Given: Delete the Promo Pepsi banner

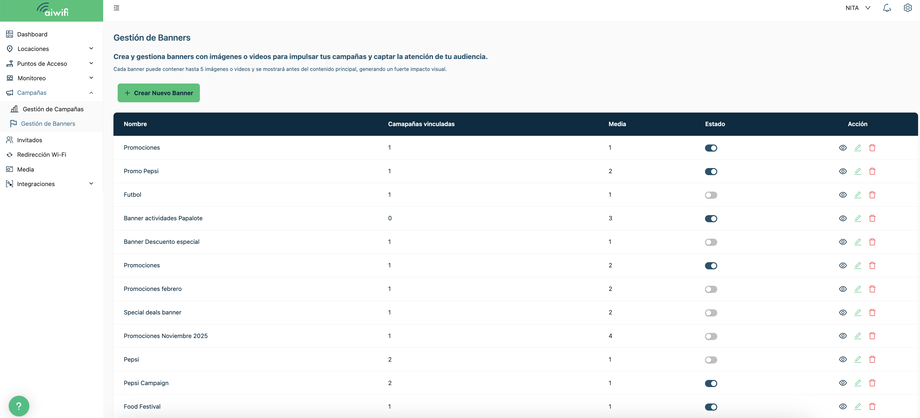Looking at the screenshot, I should (x=872, y=171).
